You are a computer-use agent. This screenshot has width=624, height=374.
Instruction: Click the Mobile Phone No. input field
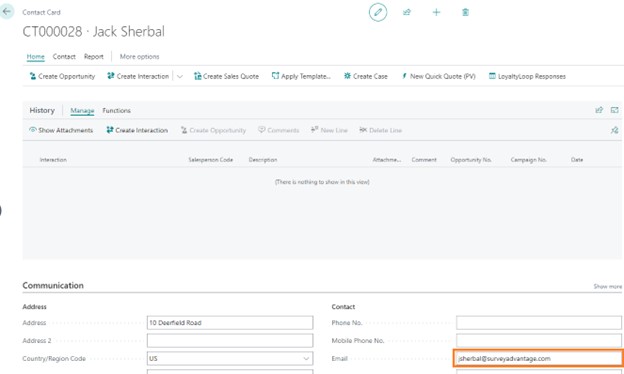539,341
